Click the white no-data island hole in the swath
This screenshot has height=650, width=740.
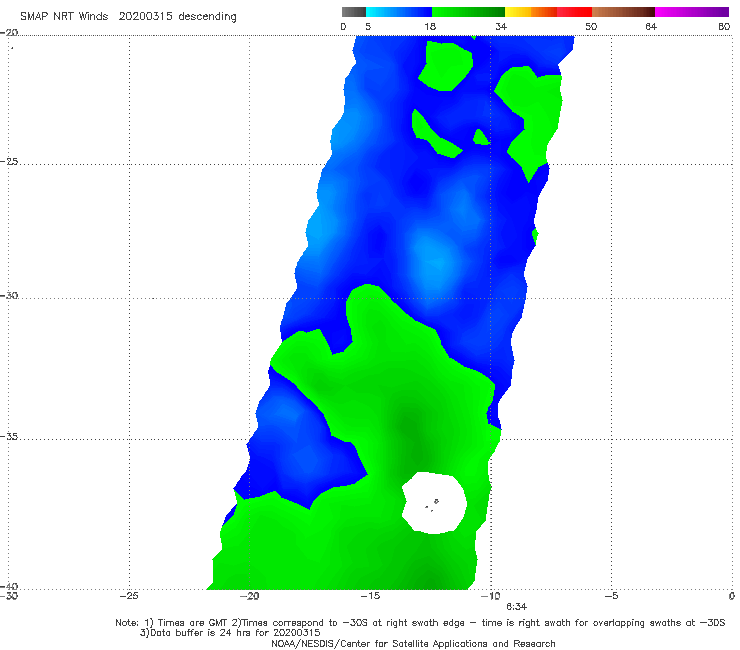[434, 503]
